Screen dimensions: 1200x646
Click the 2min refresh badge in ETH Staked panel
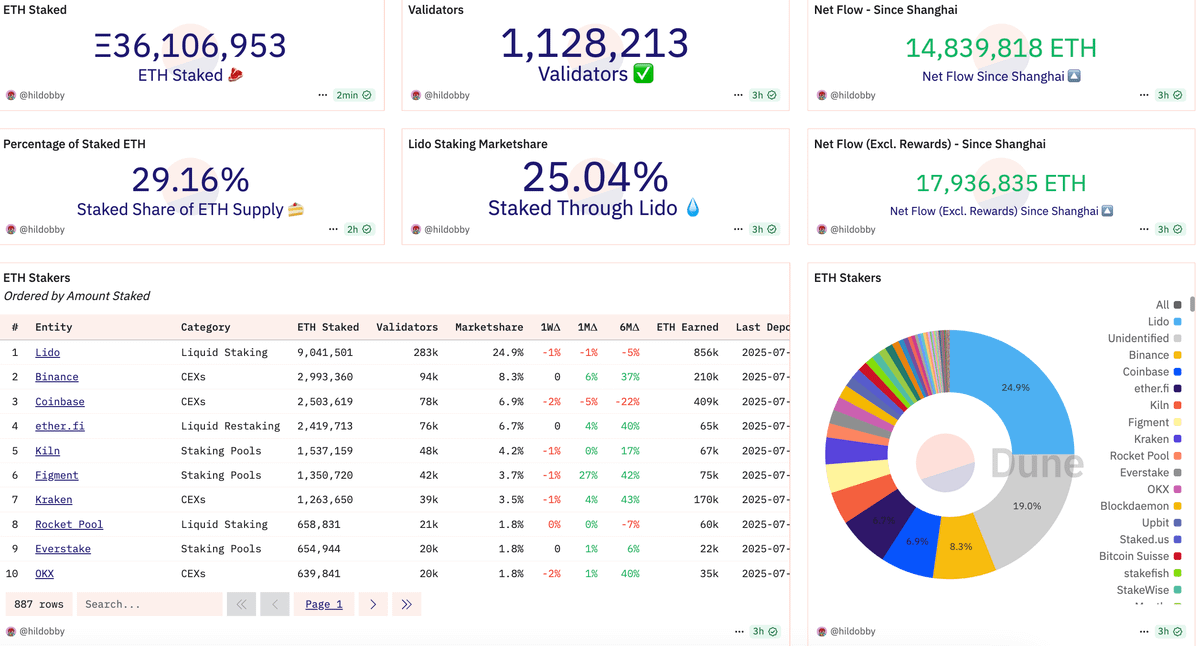tap(354, 95)
